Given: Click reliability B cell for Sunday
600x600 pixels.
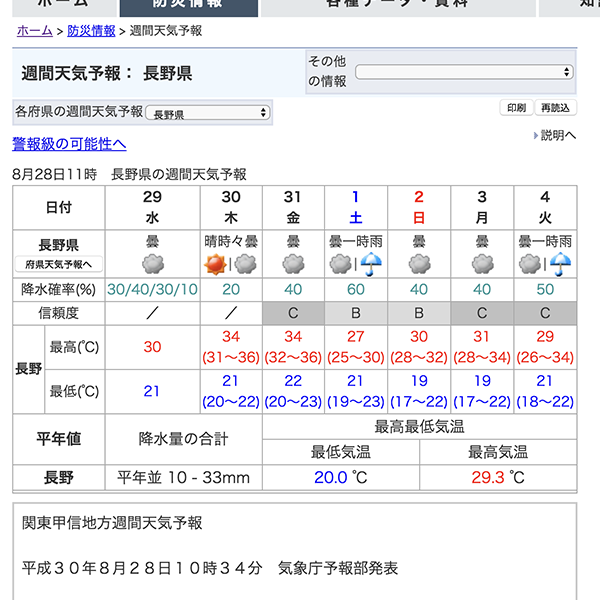Looking at the screenshot, I should tap(419, 313).
